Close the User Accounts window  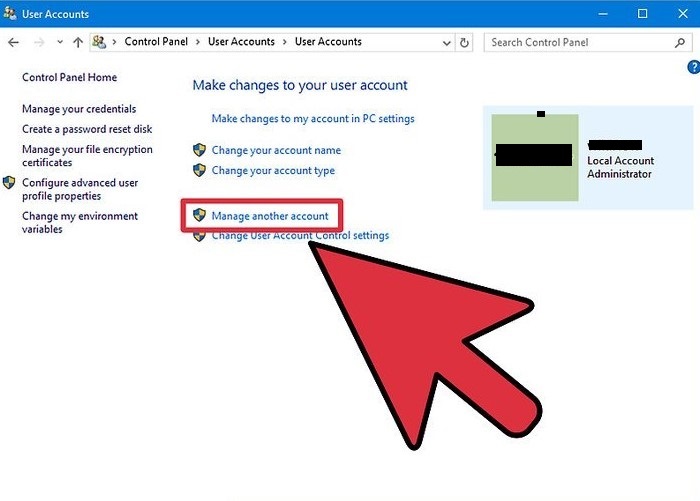tap(683, 14)
